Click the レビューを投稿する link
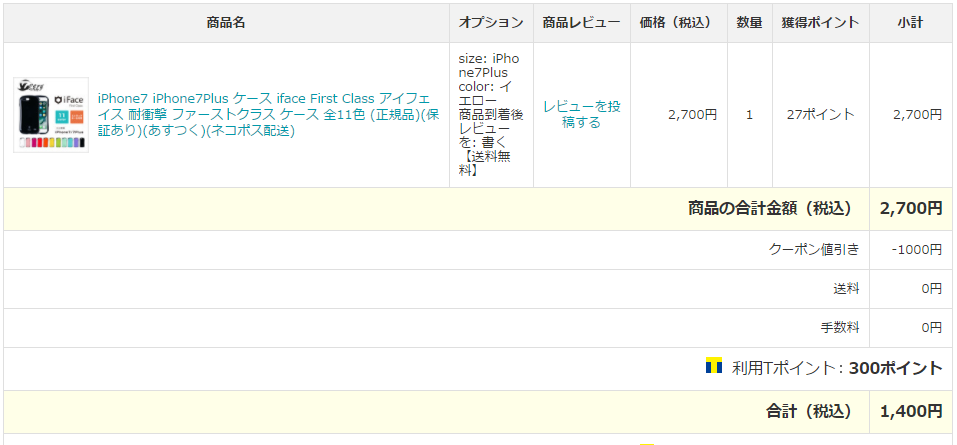The width and height of the screenshot is (957, 445). [582, 115]
